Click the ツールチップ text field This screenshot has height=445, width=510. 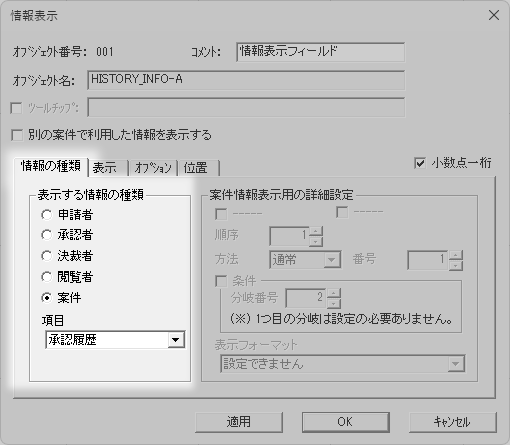246,107
